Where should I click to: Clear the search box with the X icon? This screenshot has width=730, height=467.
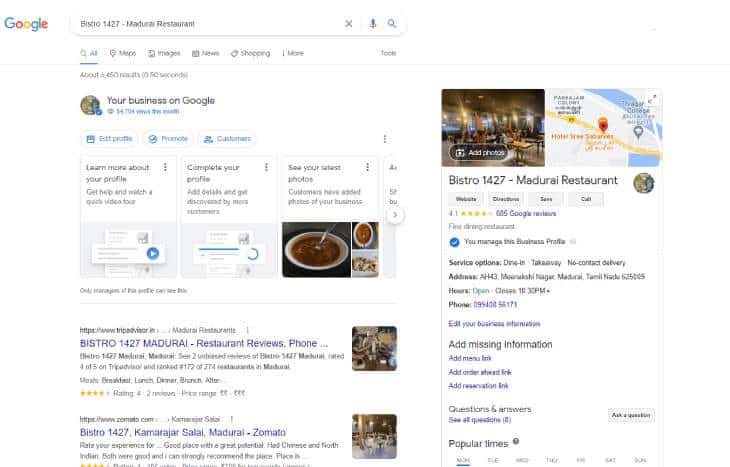click(349, 24)
